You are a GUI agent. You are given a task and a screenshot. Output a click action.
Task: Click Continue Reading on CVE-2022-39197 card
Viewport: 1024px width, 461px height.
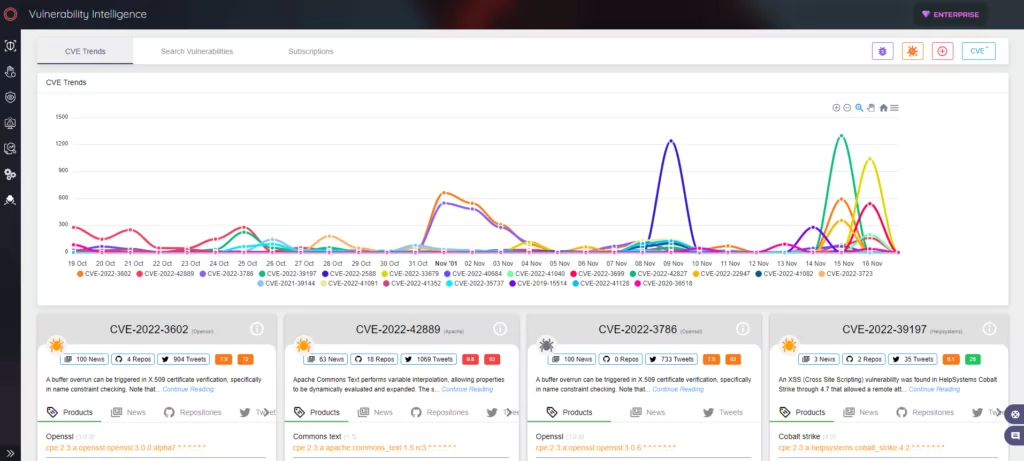935,389
